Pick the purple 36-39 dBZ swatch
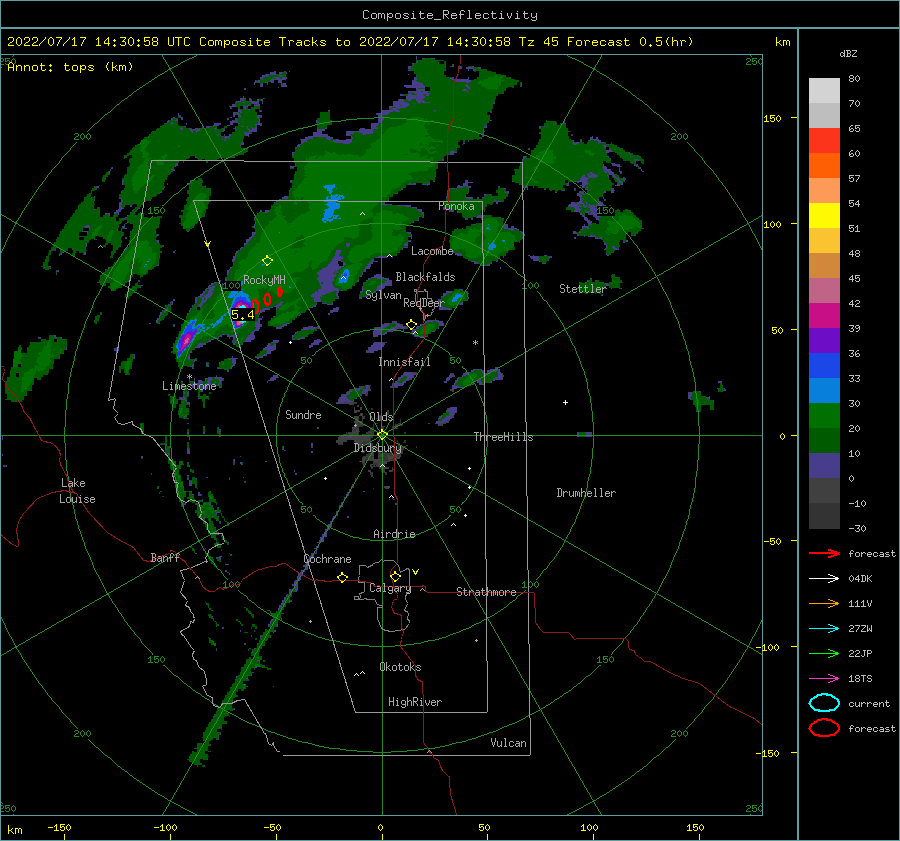 [x=824, y=340]
